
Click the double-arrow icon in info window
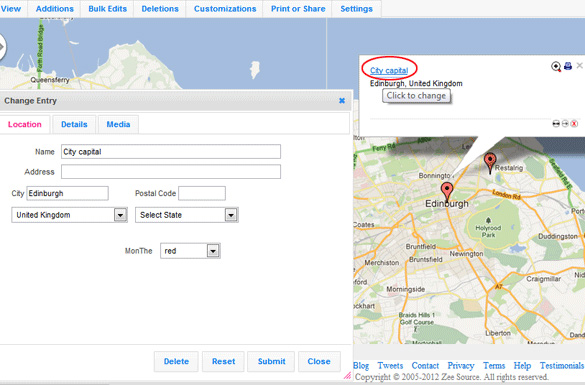pyautogui.click(x=556, y=123)
